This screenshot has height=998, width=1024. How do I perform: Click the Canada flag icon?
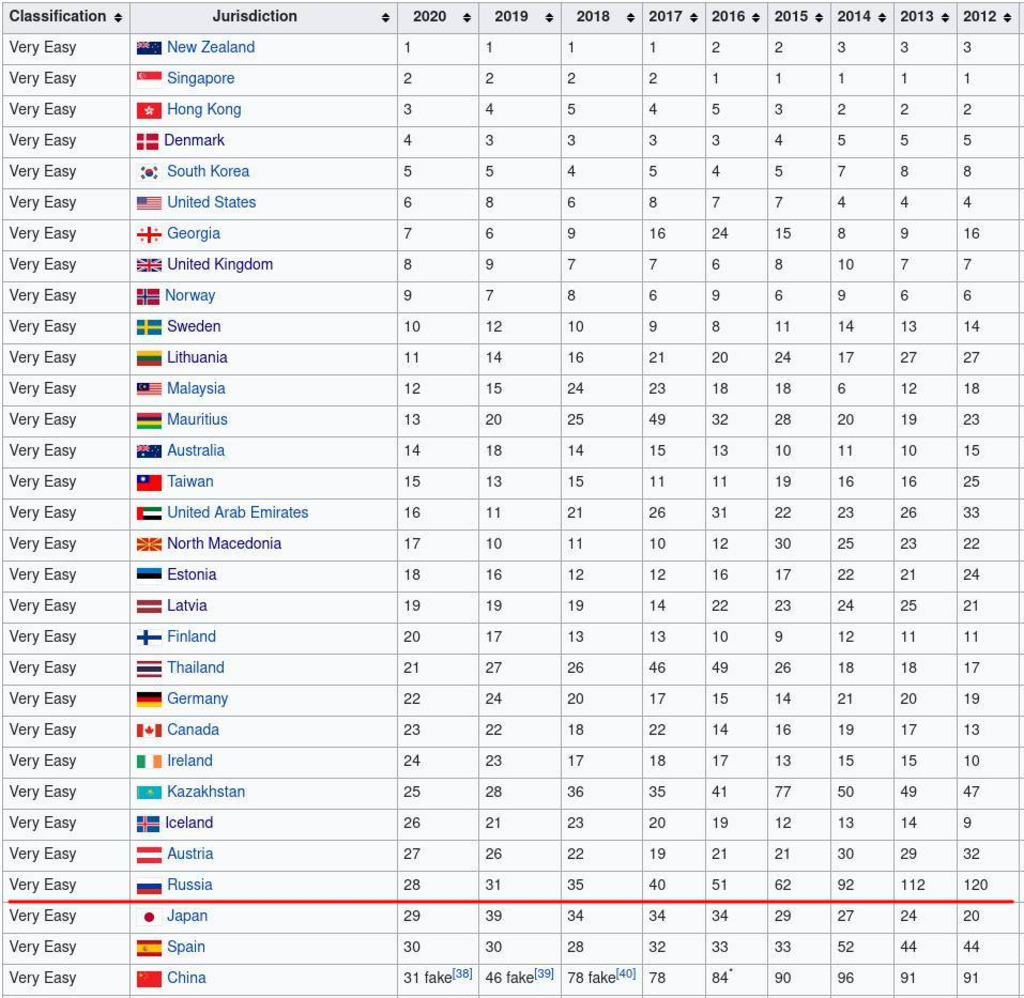[x=149, y=730]
